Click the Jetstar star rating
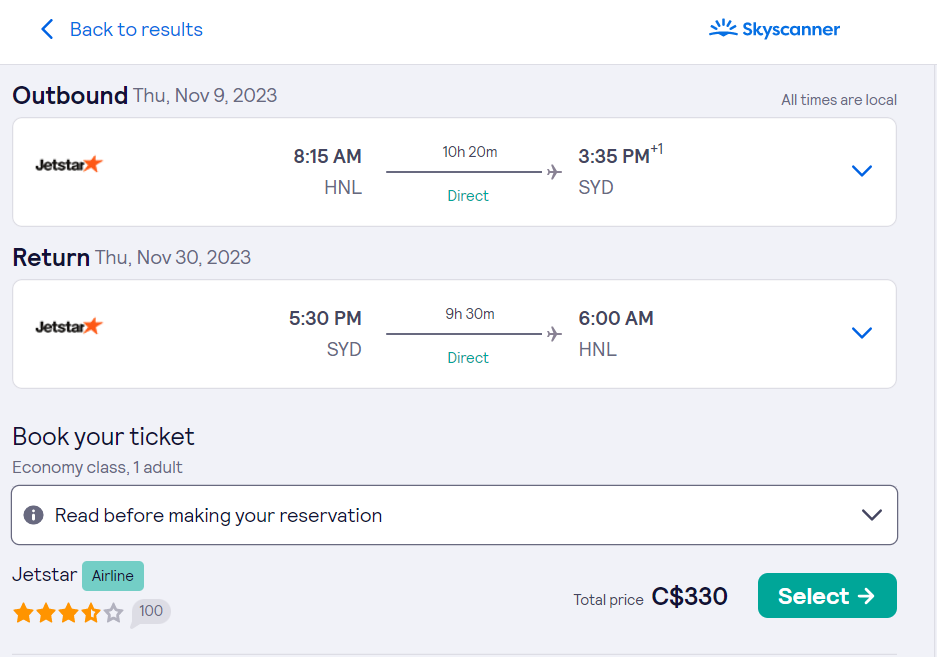 point(68,613)
